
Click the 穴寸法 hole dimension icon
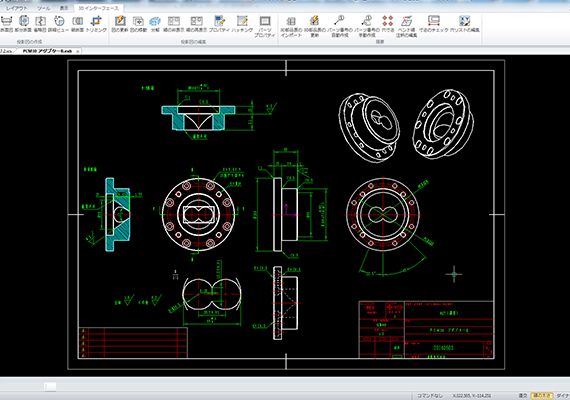(x=388, y=24)
